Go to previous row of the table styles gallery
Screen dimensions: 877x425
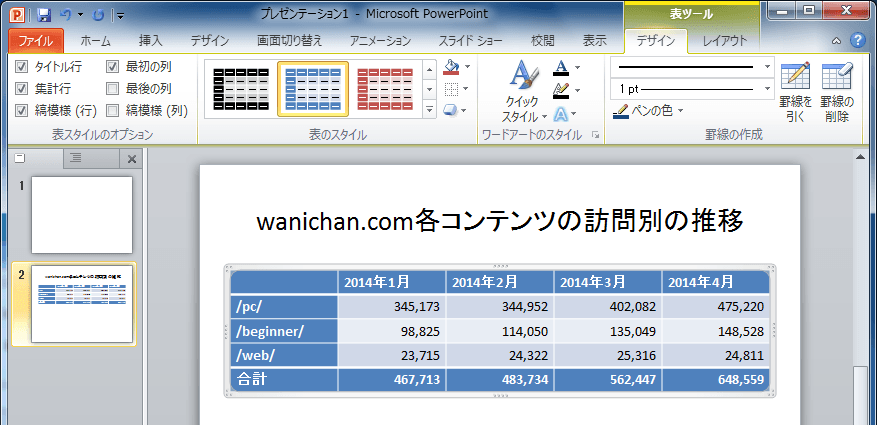click(430, 69)
